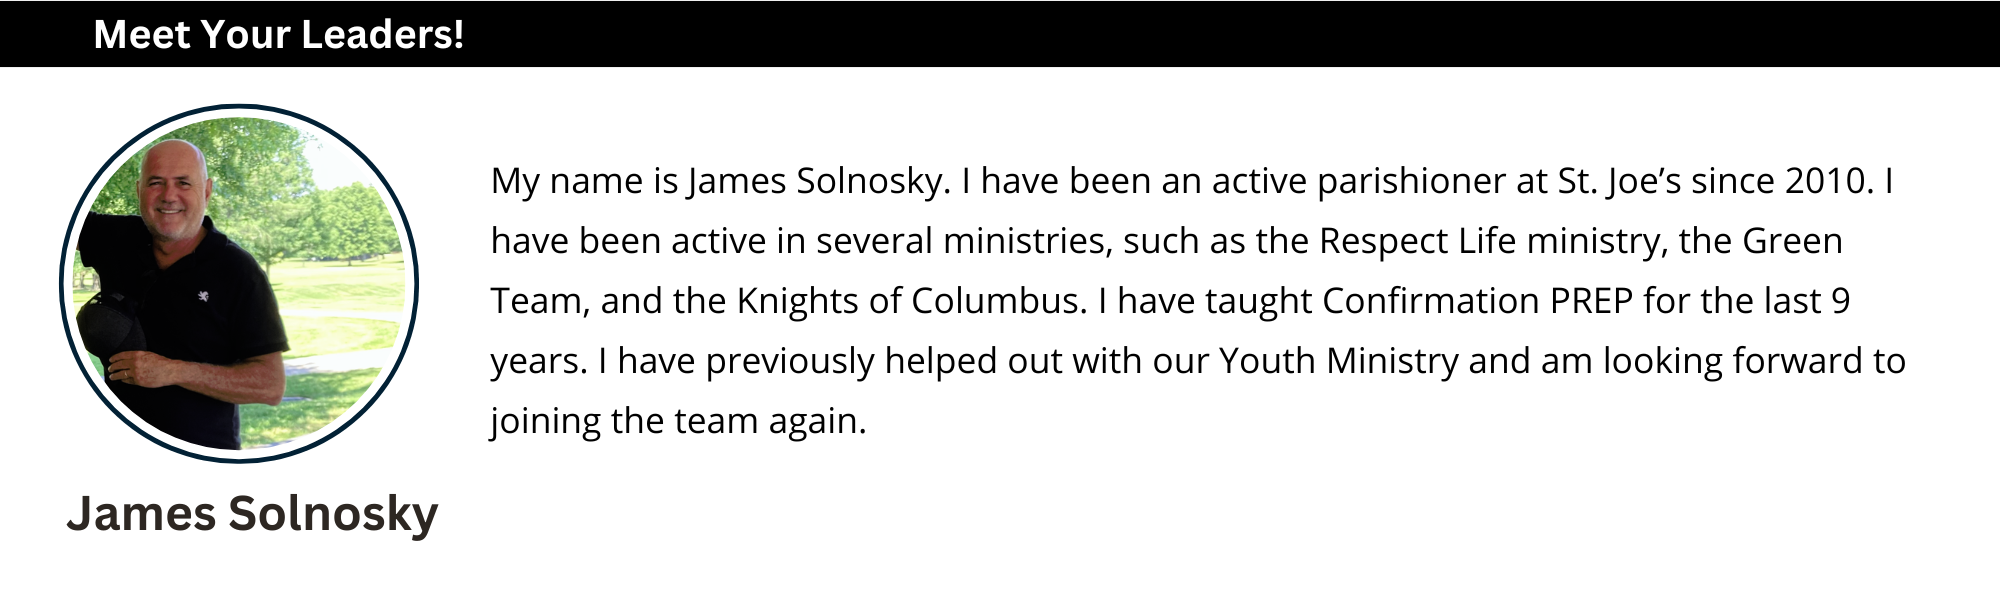Click the year "2010" in the bio
The image size is (2000, 600).
click(1824, 181)
